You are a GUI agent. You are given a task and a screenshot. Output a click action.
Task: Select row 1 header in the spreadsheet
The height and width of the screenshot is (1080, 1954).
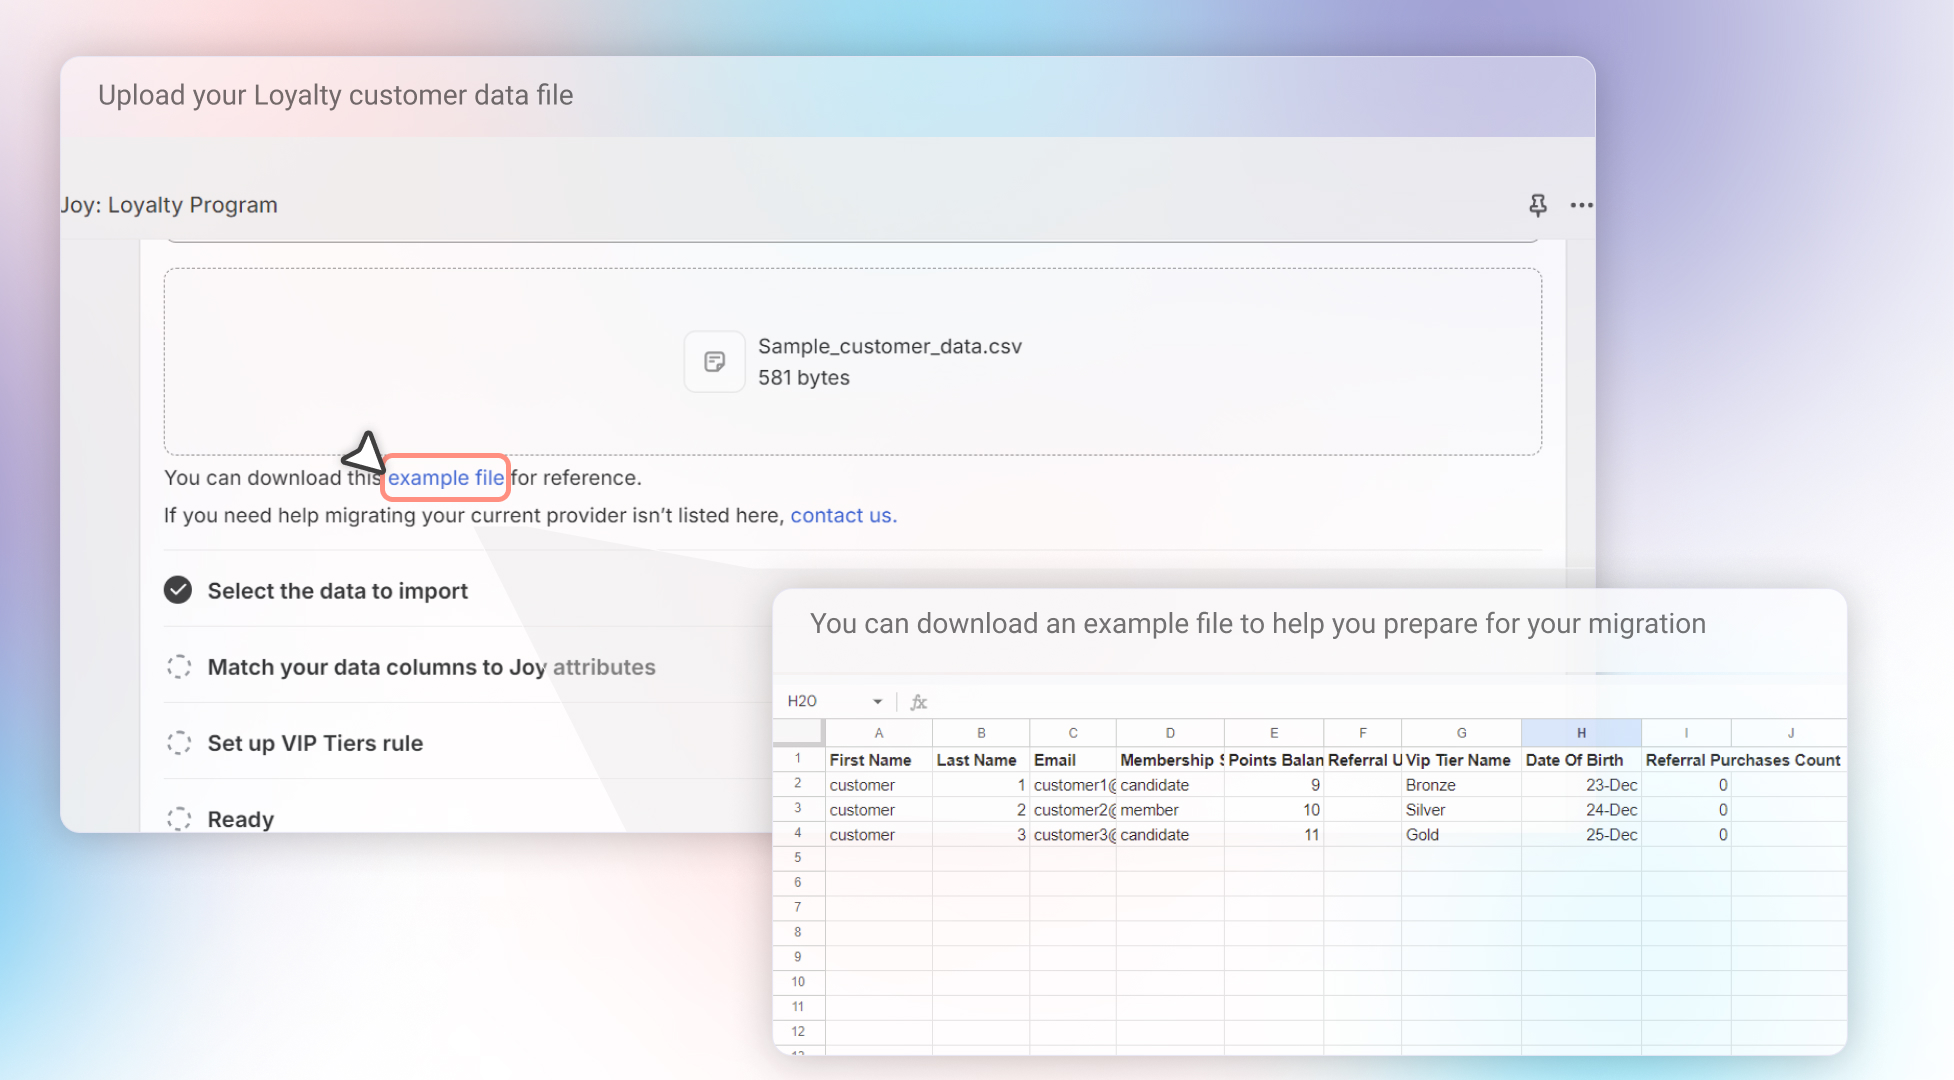point(798,759)
